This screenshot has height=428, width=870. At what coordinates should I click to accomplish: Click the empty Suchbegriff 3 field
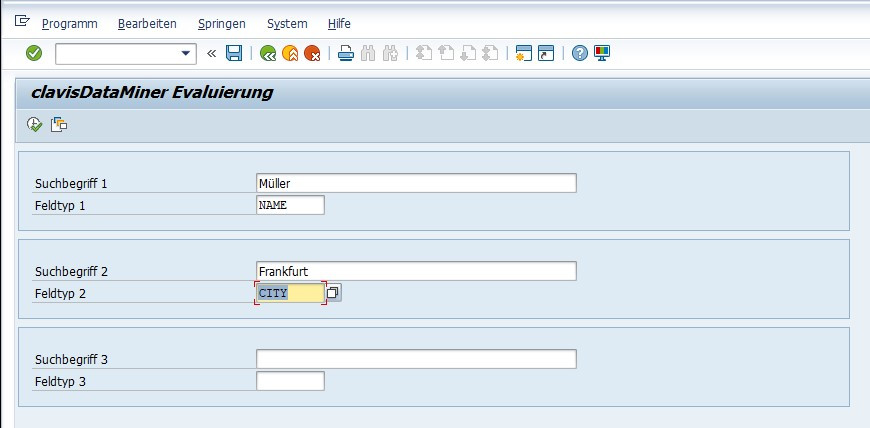416,359
